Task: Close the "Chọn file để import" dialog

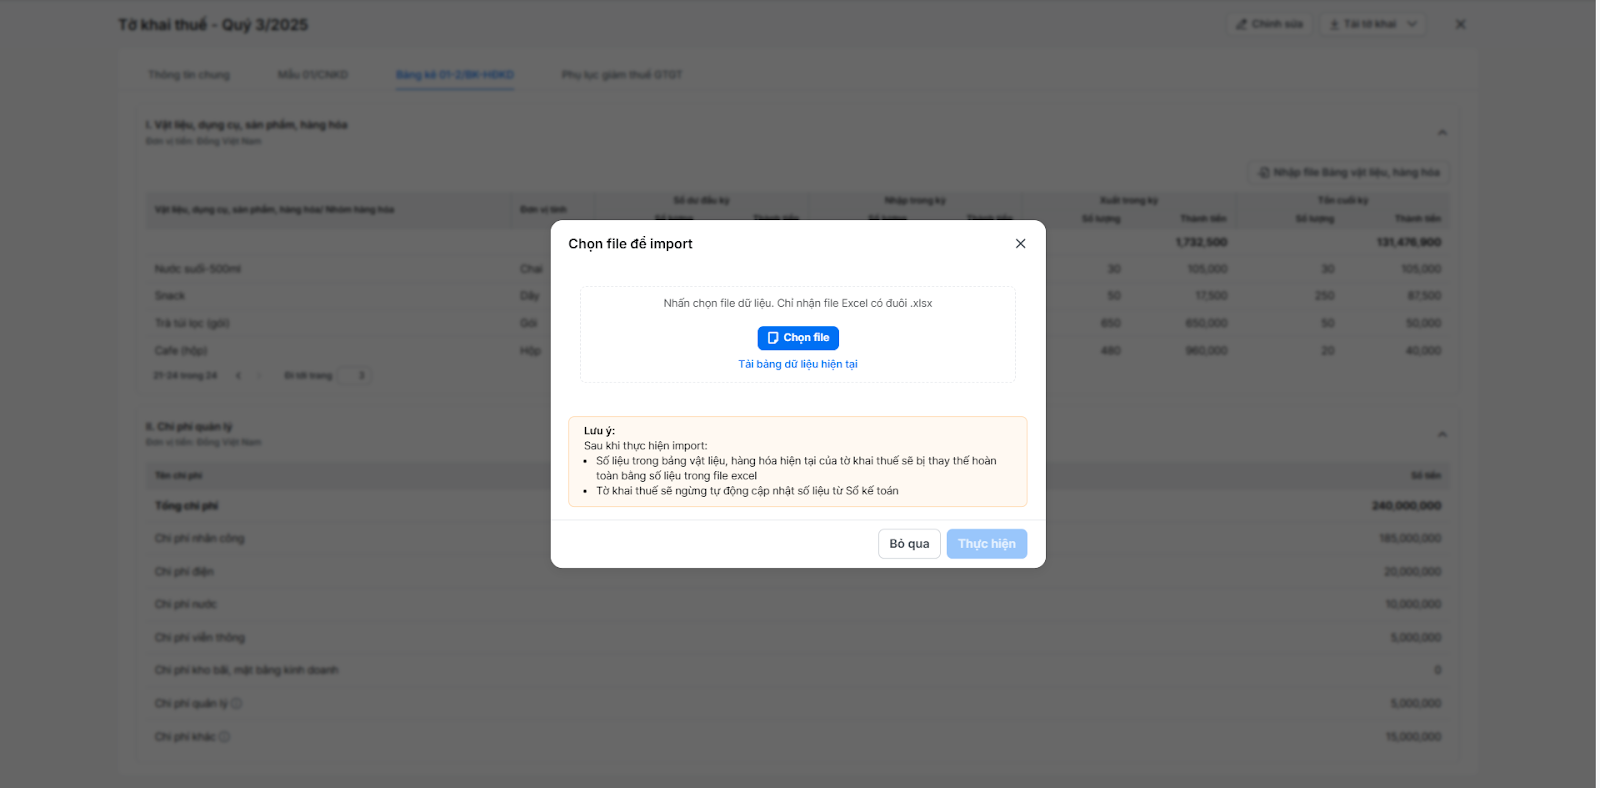Action: [1020, 244]
